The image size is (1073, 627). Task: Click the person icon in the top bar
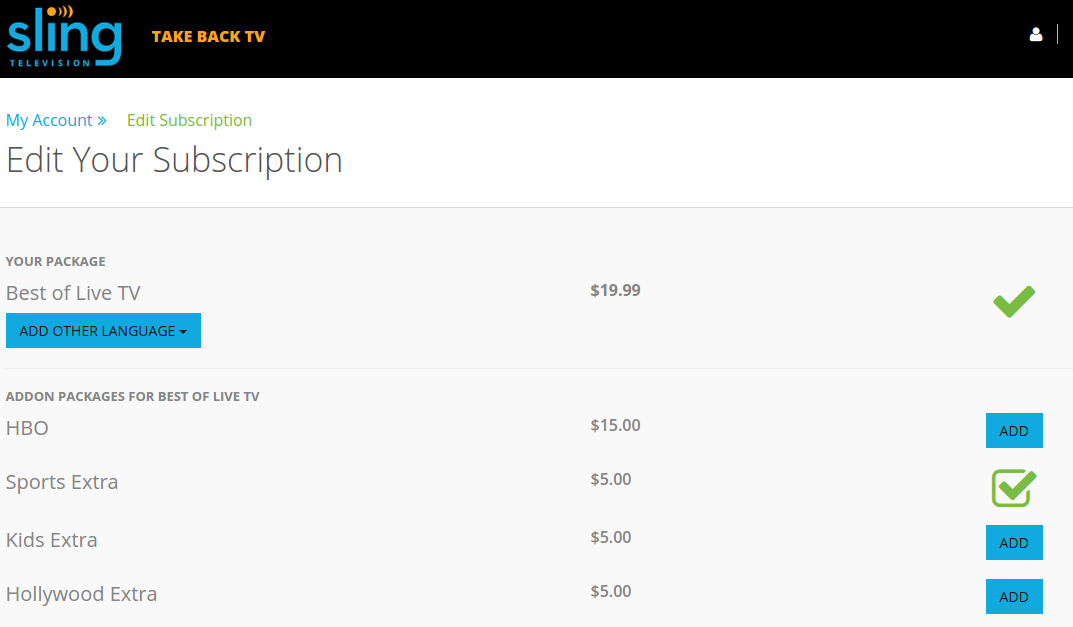point(1036,33)
